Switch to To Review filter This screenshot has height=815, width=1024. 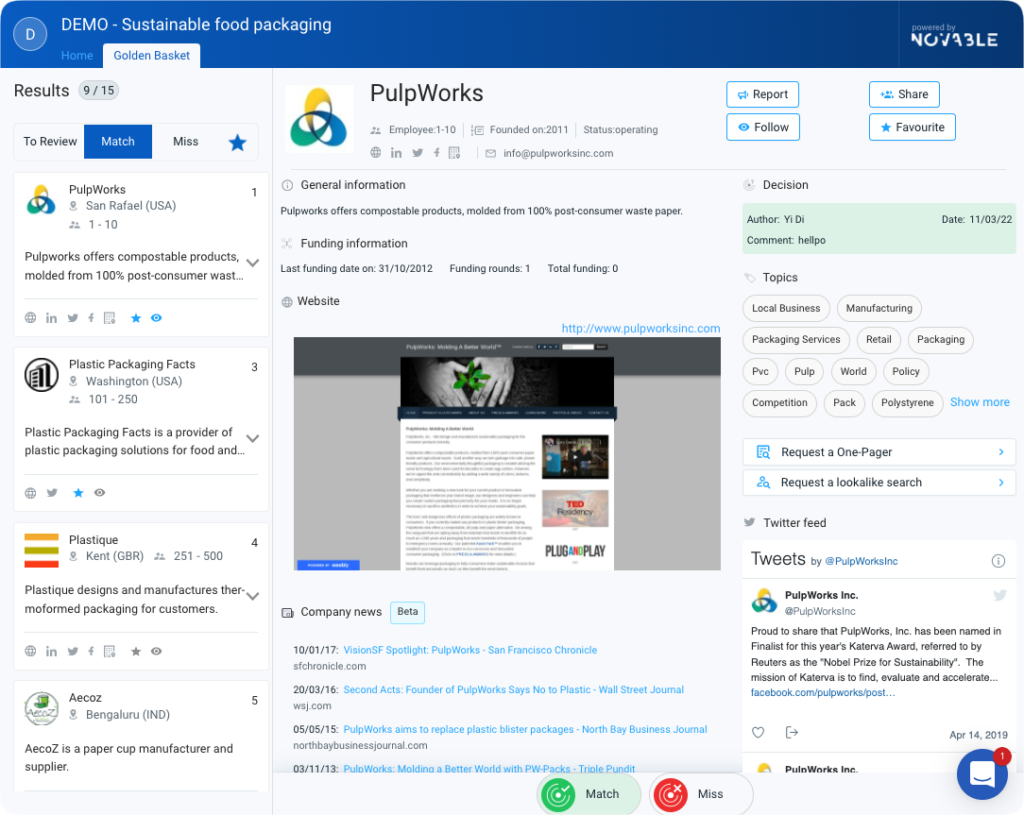50,142
